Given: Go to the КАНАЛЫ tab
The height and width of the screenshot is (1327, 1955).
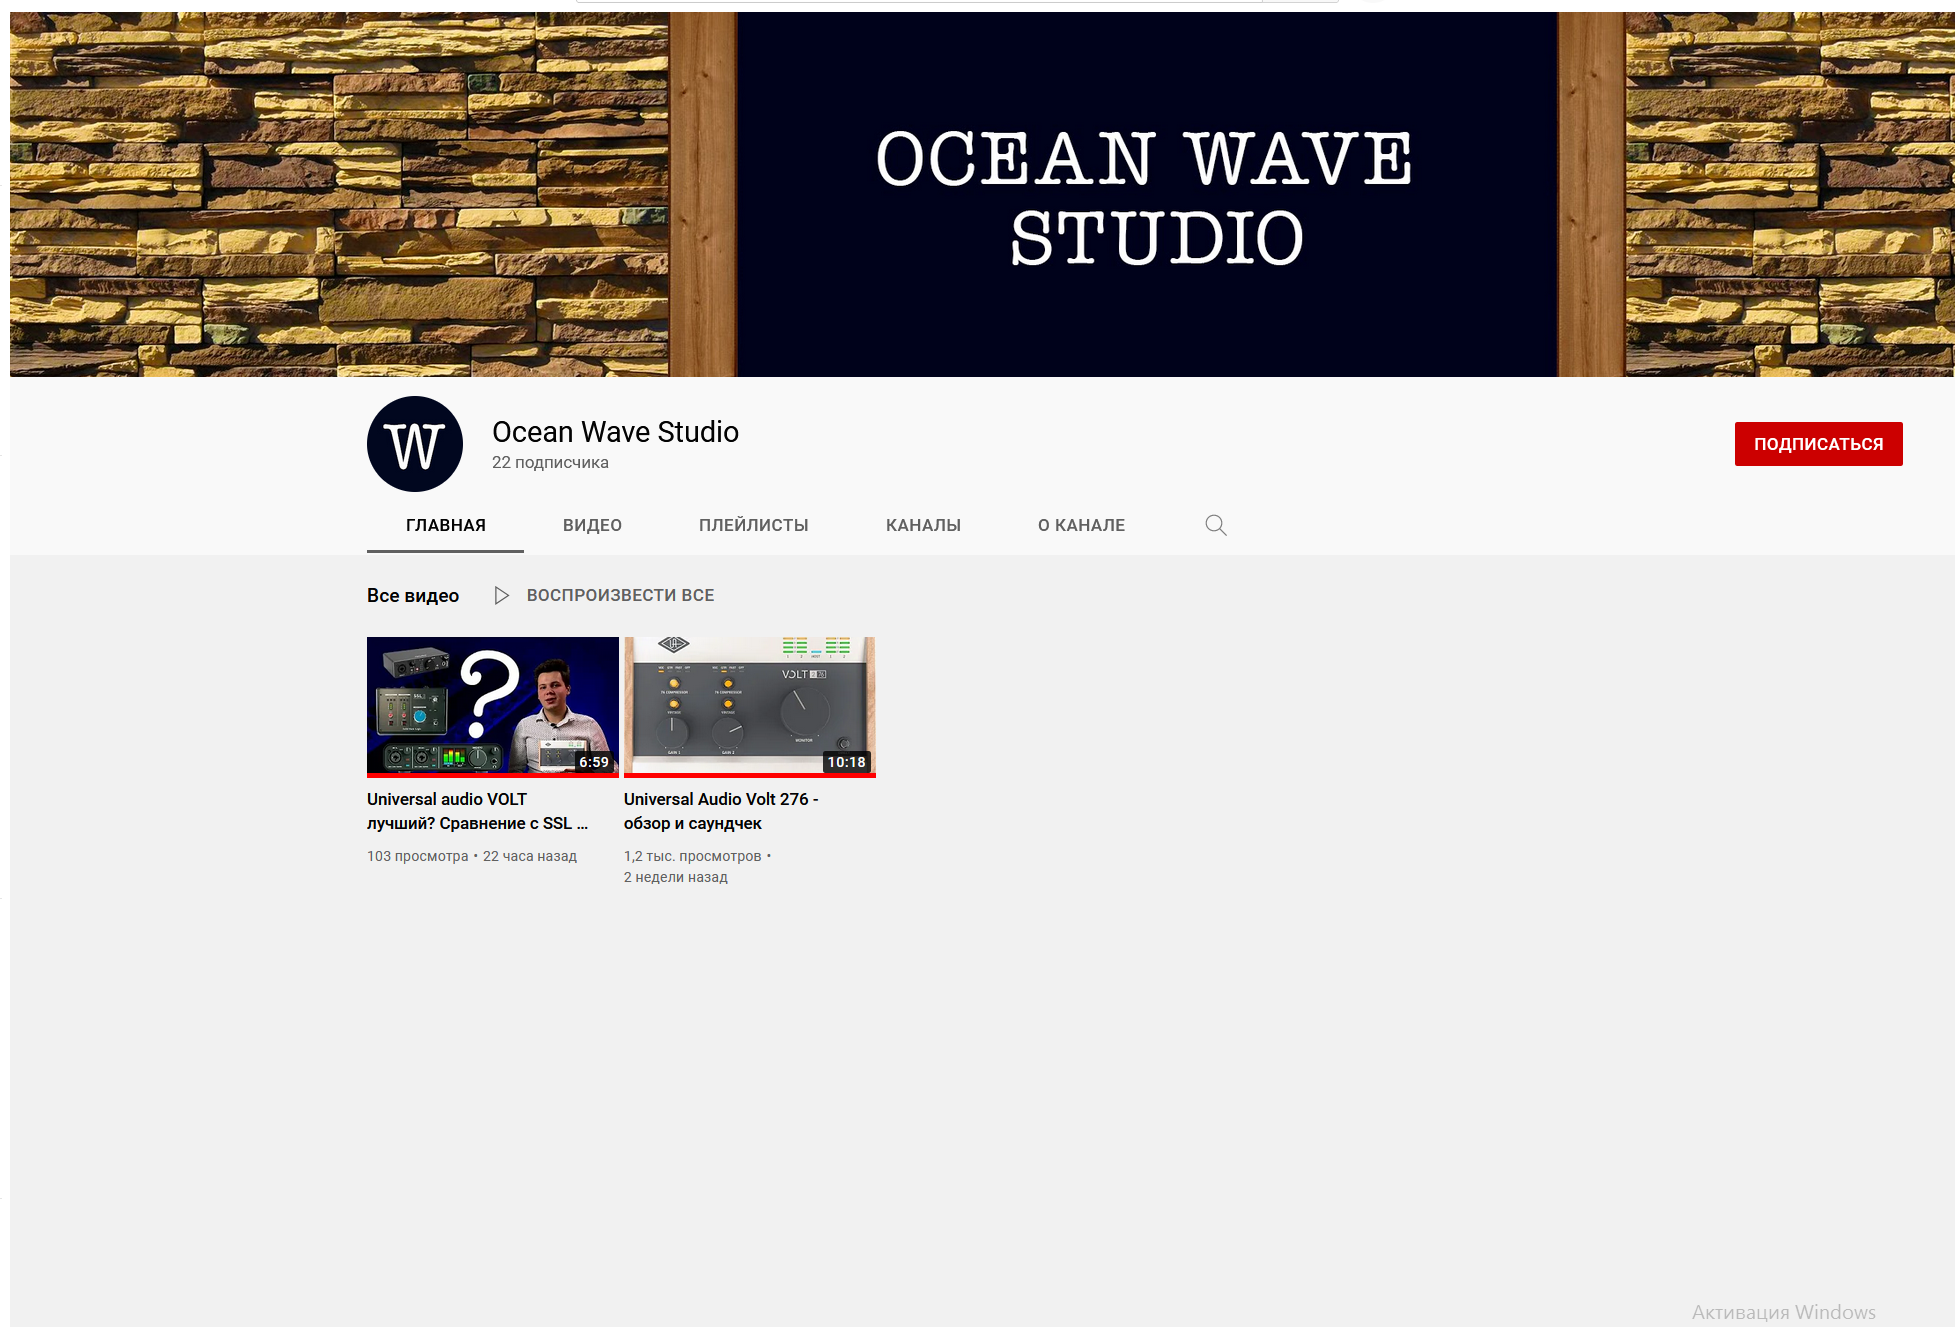Looking at the screenshot, I should pos(923,525).
